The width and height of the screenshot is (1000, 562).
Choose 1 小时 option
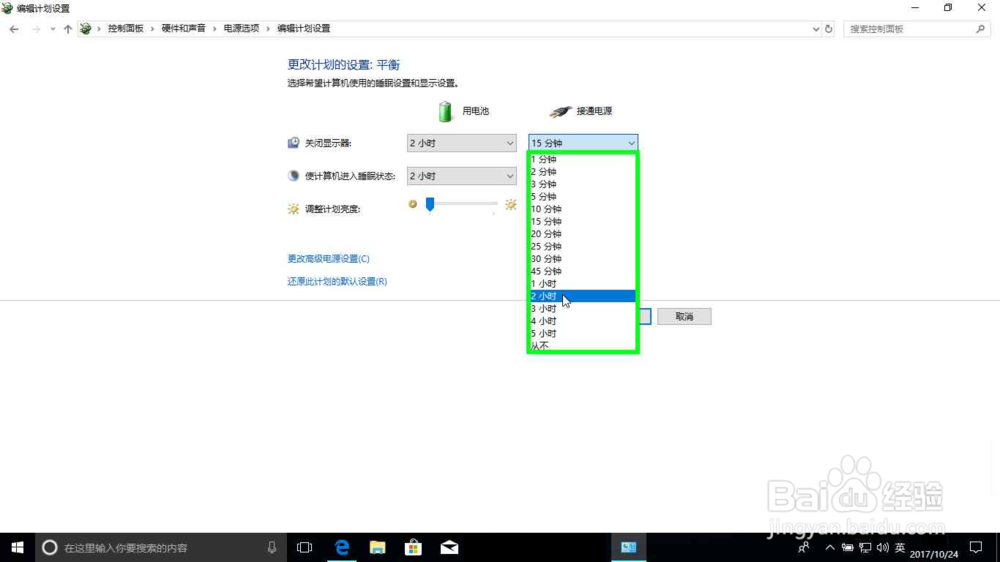click(583, 284)
